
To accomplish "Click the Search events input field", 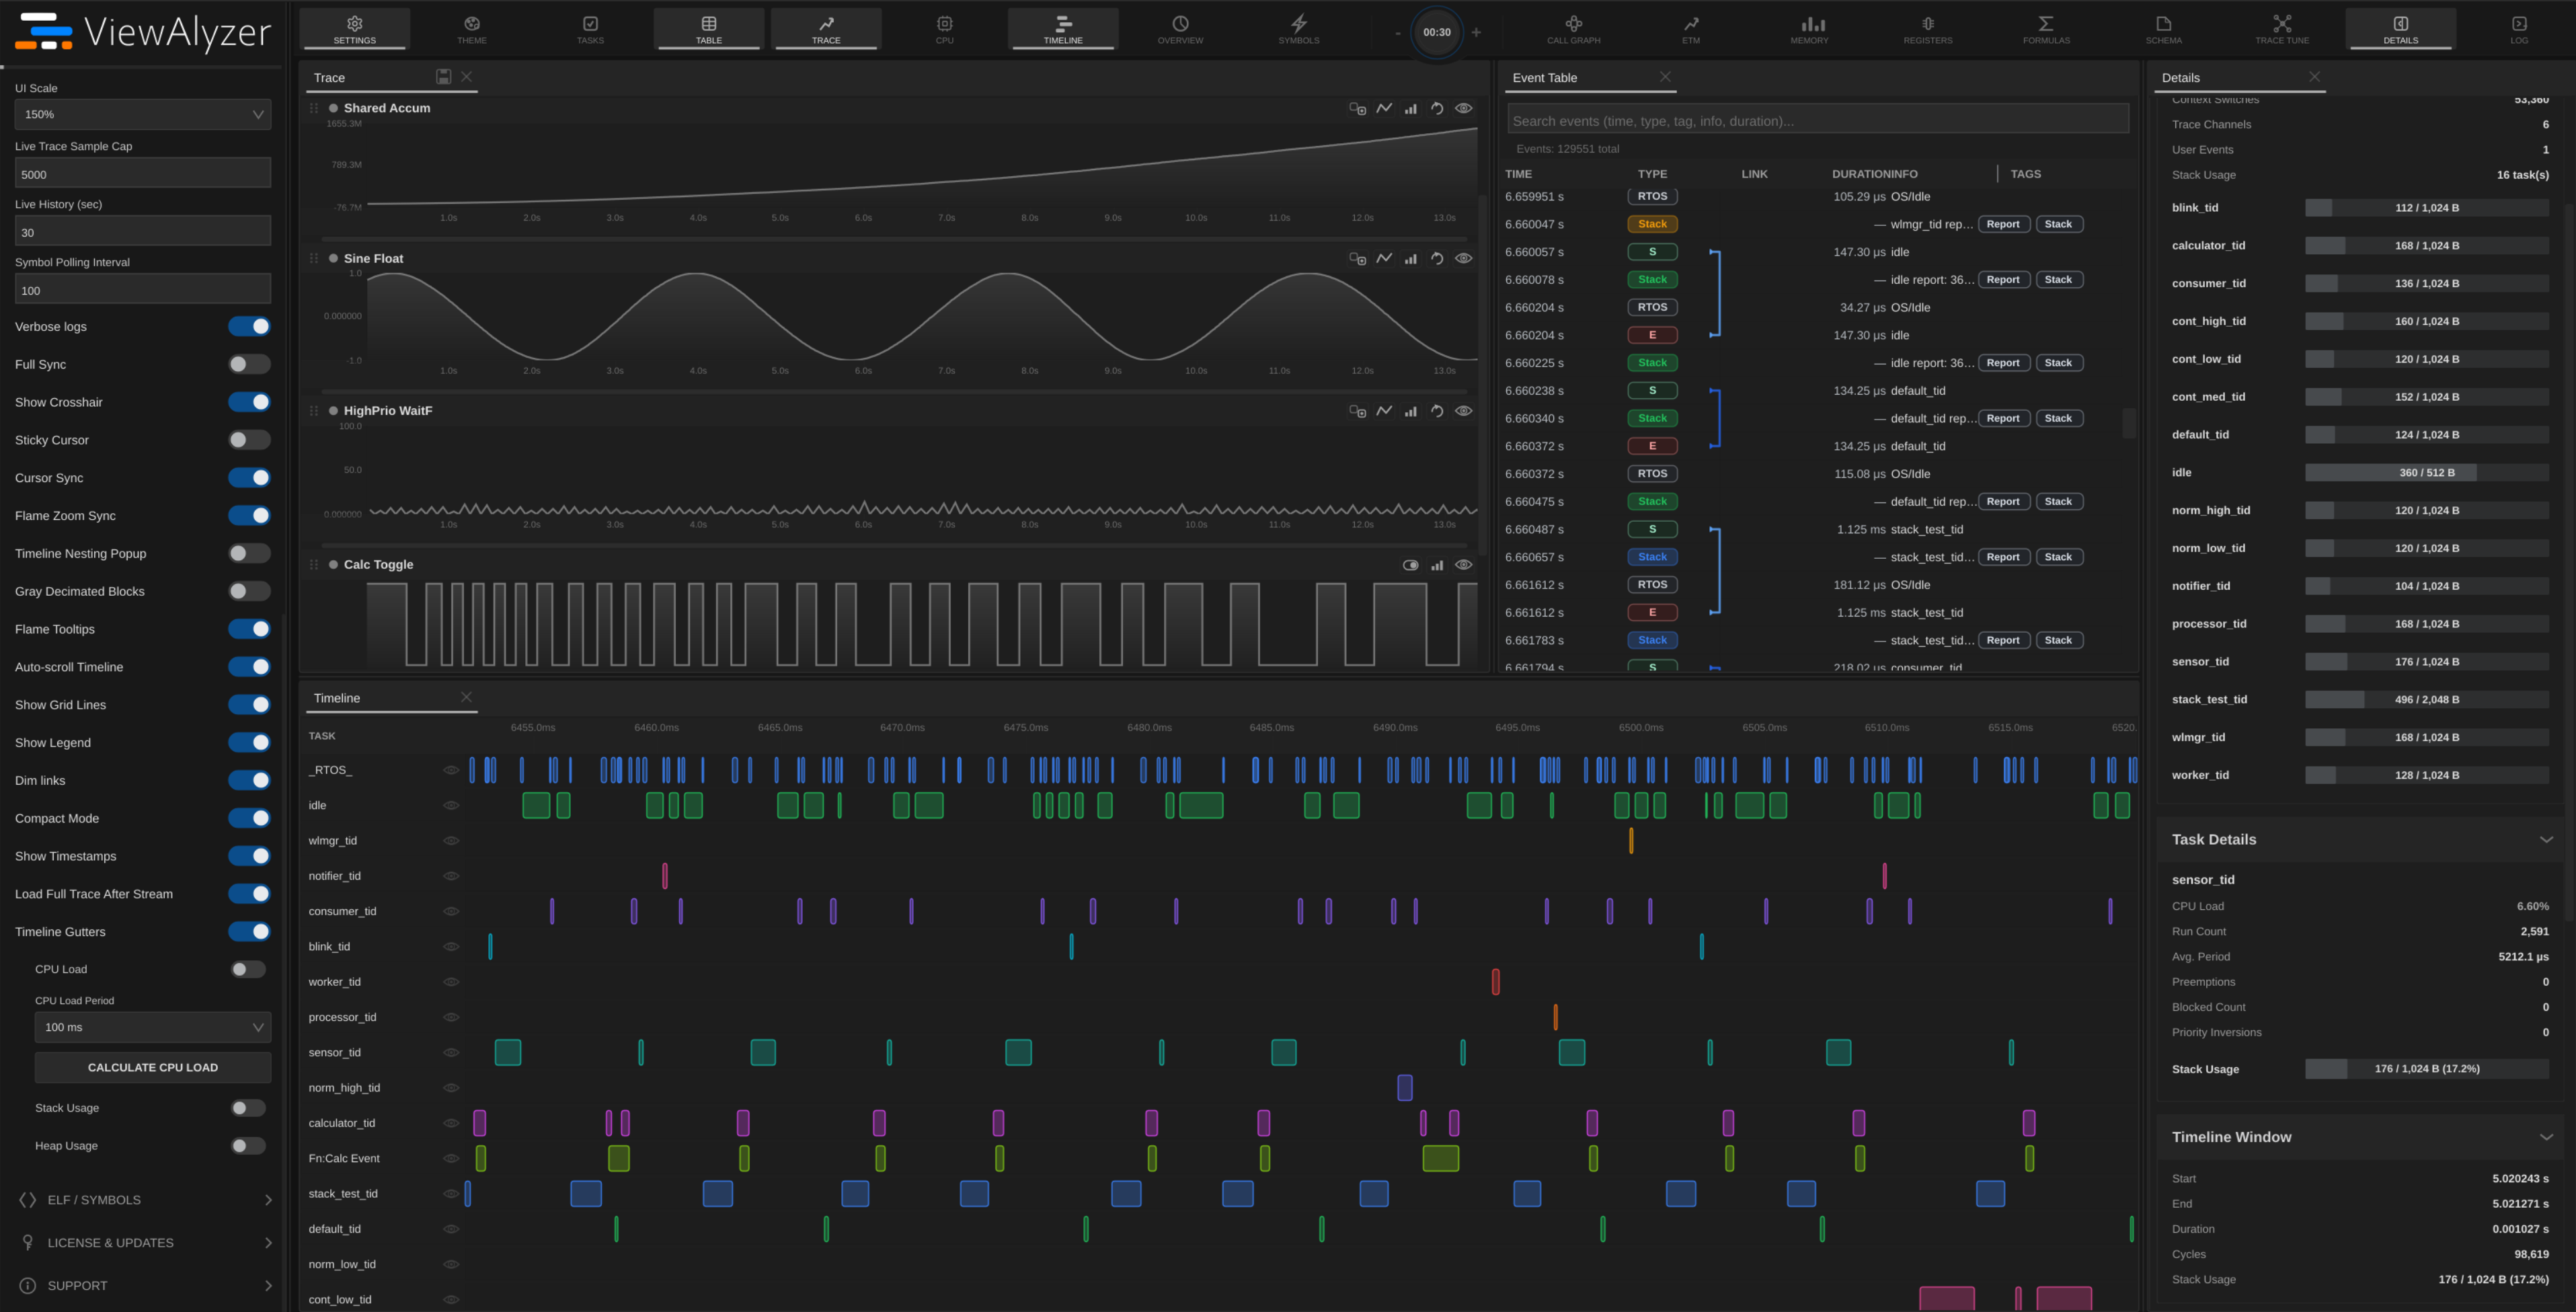I will pyautogui.click(x=1818, y=120).
